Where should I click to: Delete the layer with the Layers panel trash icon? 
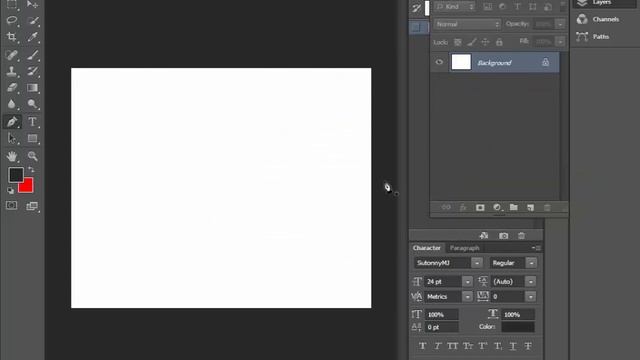coord(547,208)
